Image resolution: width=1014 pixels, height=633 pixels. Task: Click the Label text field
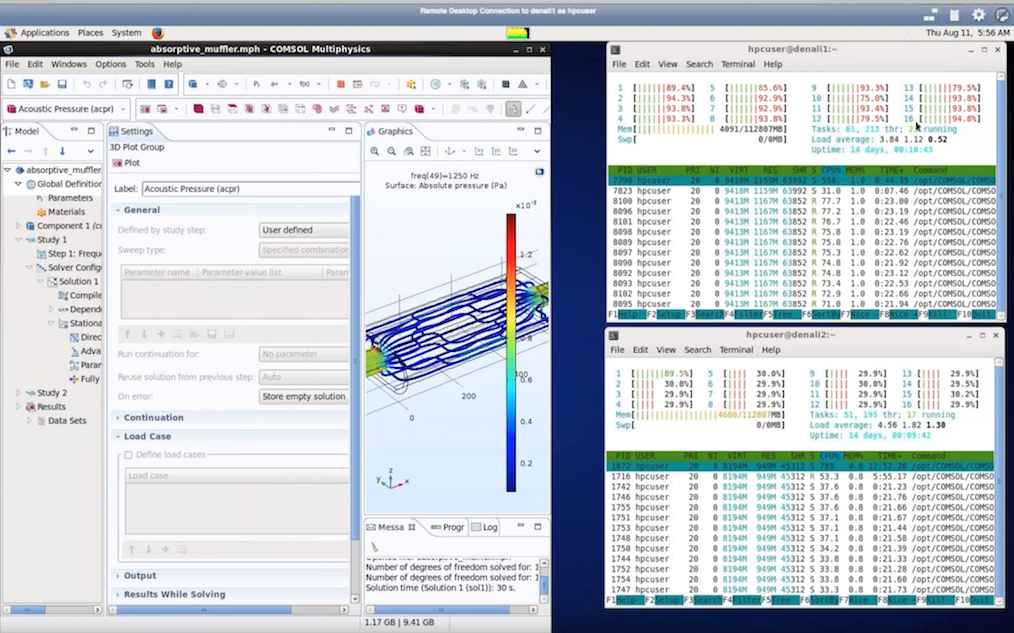[x=245, y=188]
